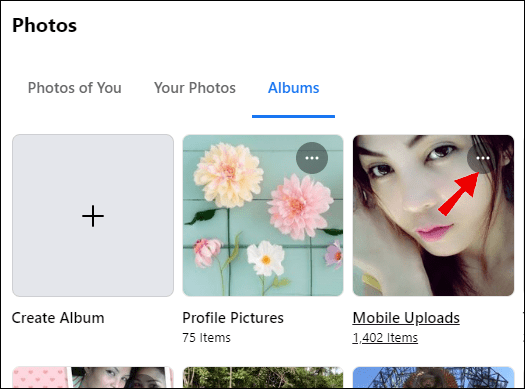
Task: Open the pink hearts album thumbnail
Action: (93, 377)
